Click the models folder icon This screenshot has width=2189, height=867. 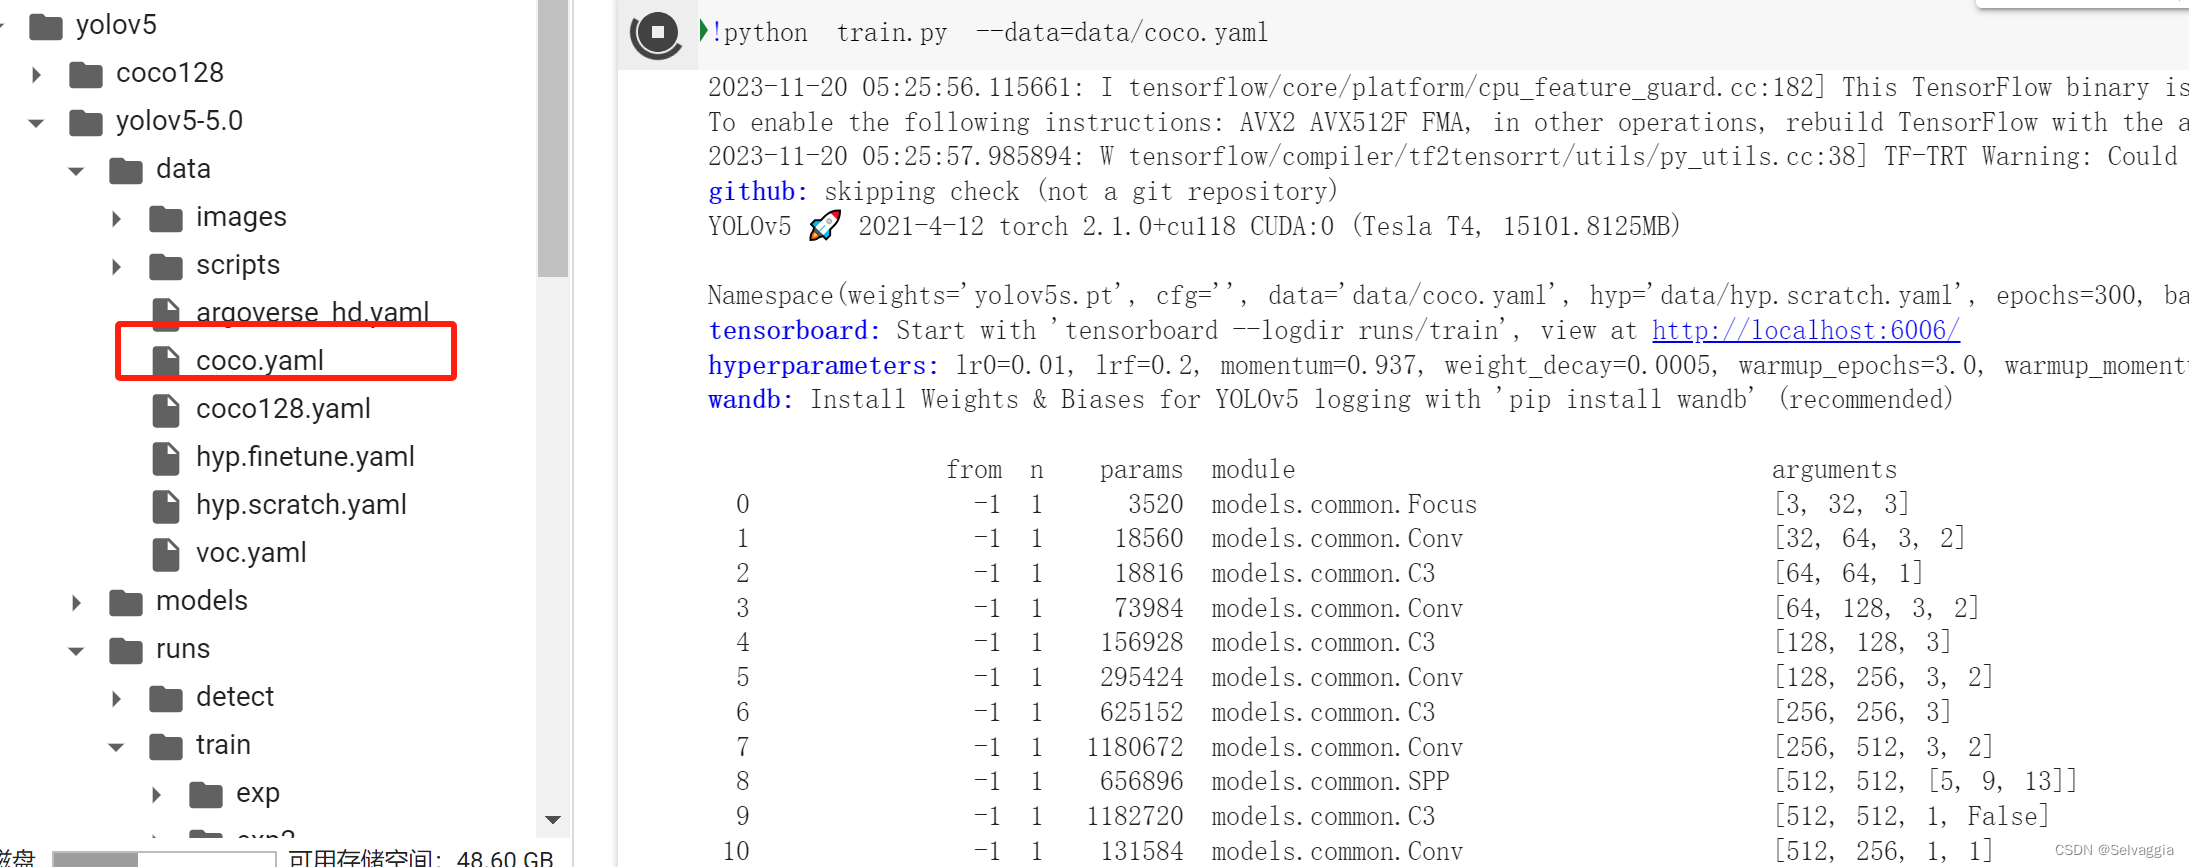click(126, 602)
